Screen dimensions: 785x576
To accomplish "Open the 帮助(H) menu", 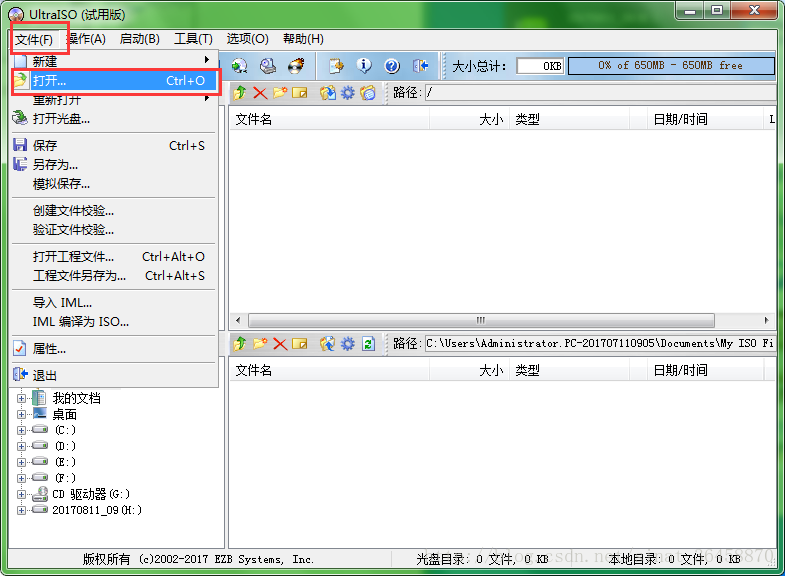I will coord(303,39).
